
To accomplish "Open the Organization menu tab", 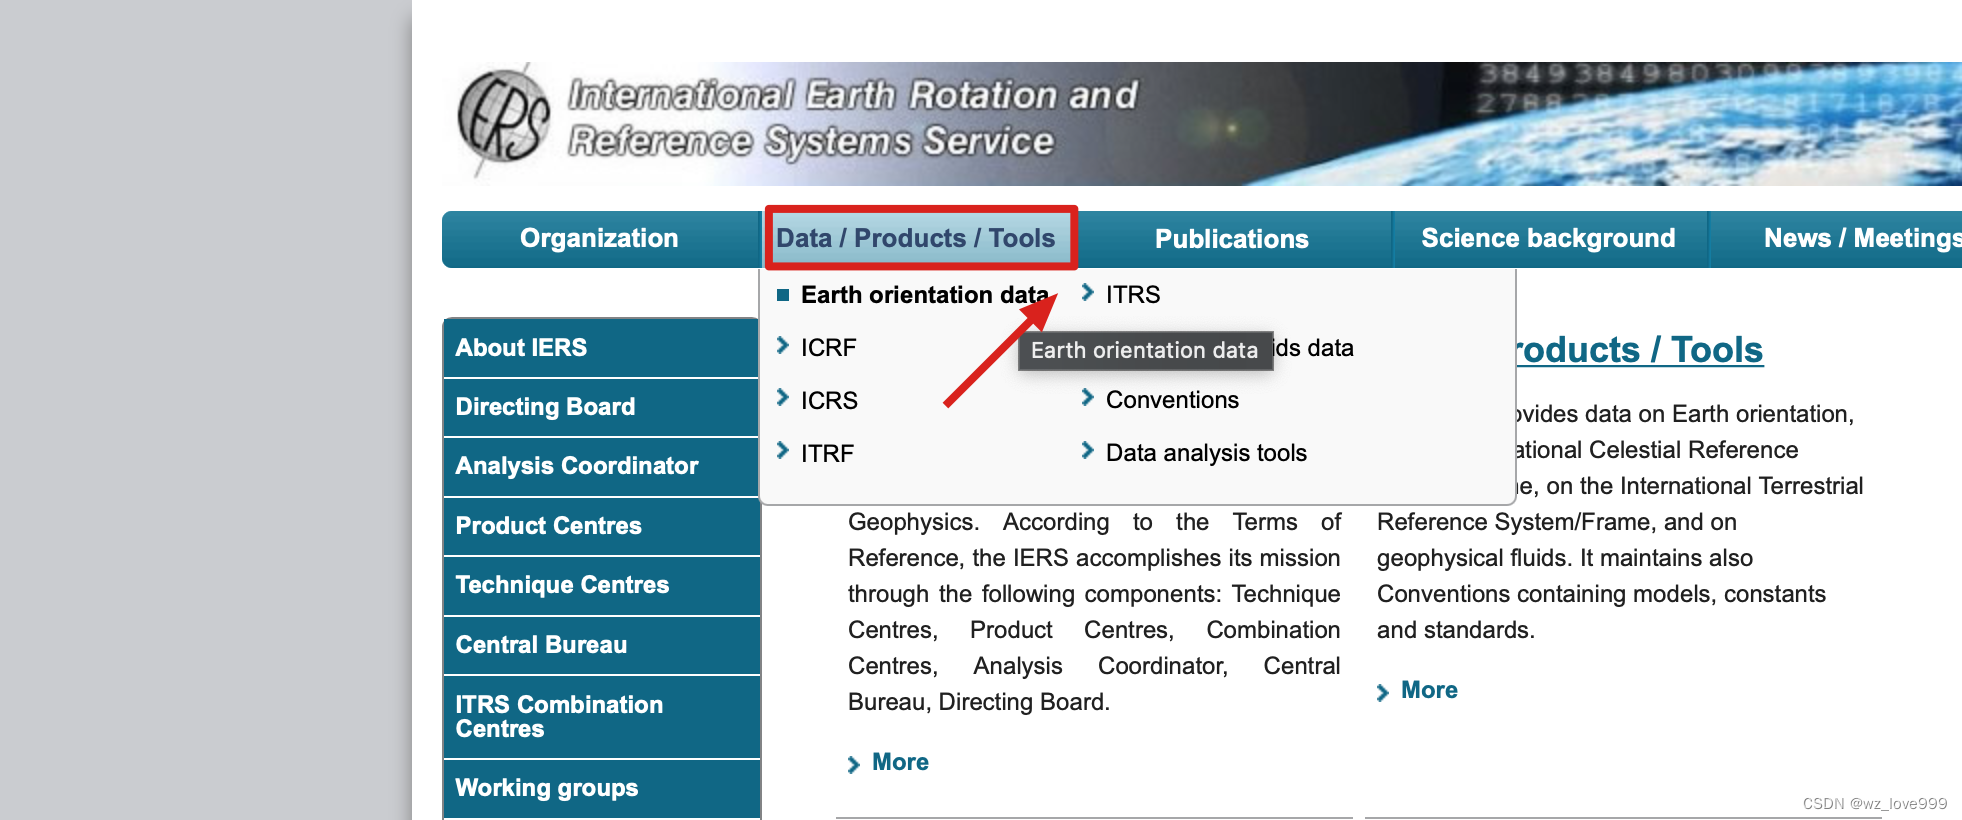I will (599, 238).
